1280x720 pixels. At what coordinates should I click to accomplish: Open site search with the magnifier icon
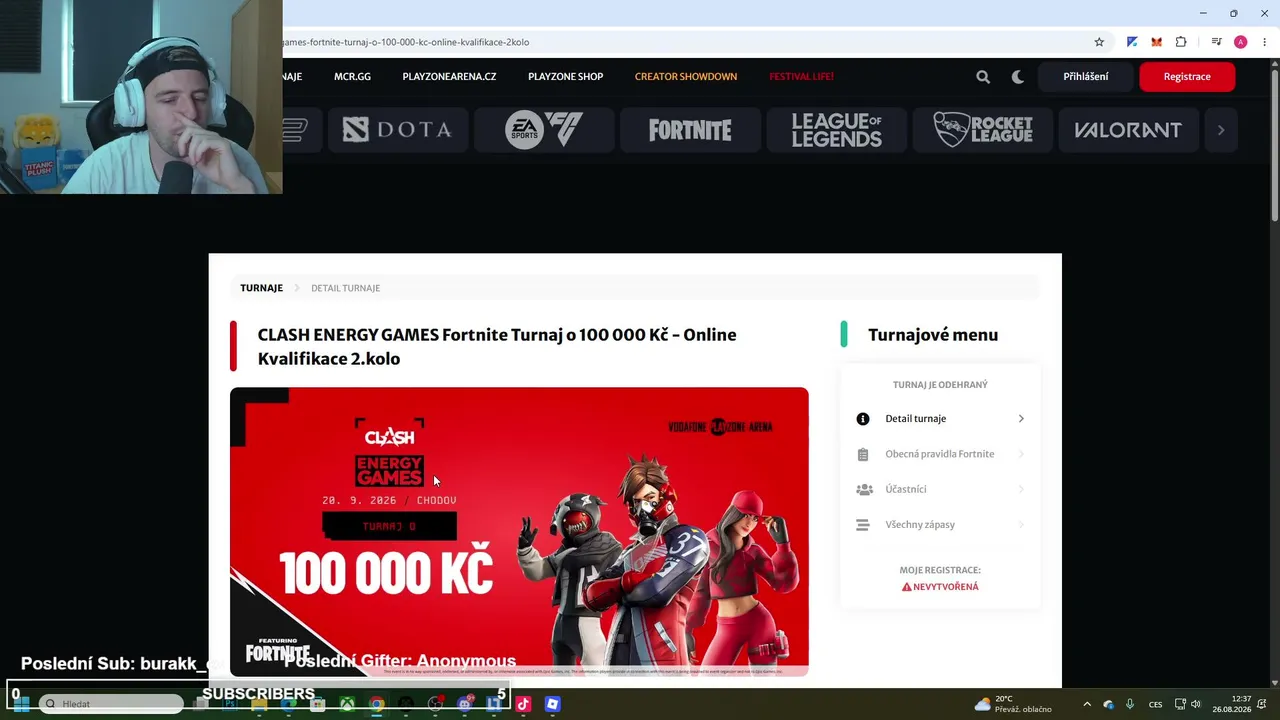983,77
